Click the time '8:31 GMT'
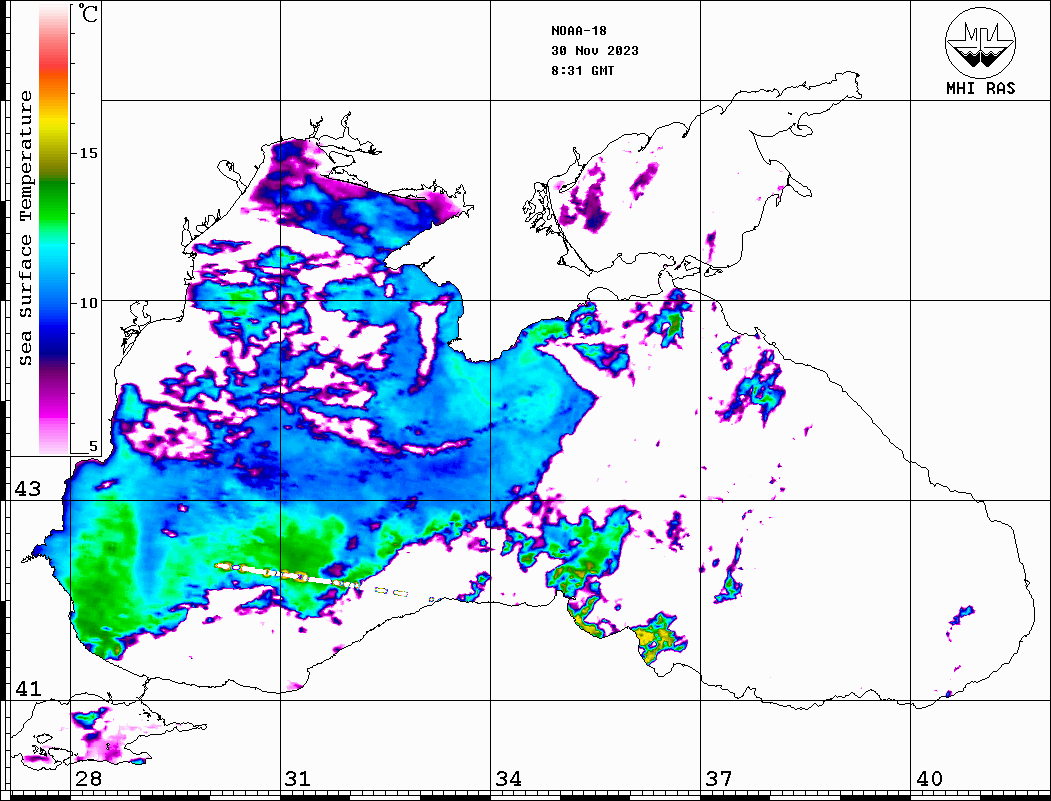The width and height of the screenshot is (1051, 801). click(582, 71)
